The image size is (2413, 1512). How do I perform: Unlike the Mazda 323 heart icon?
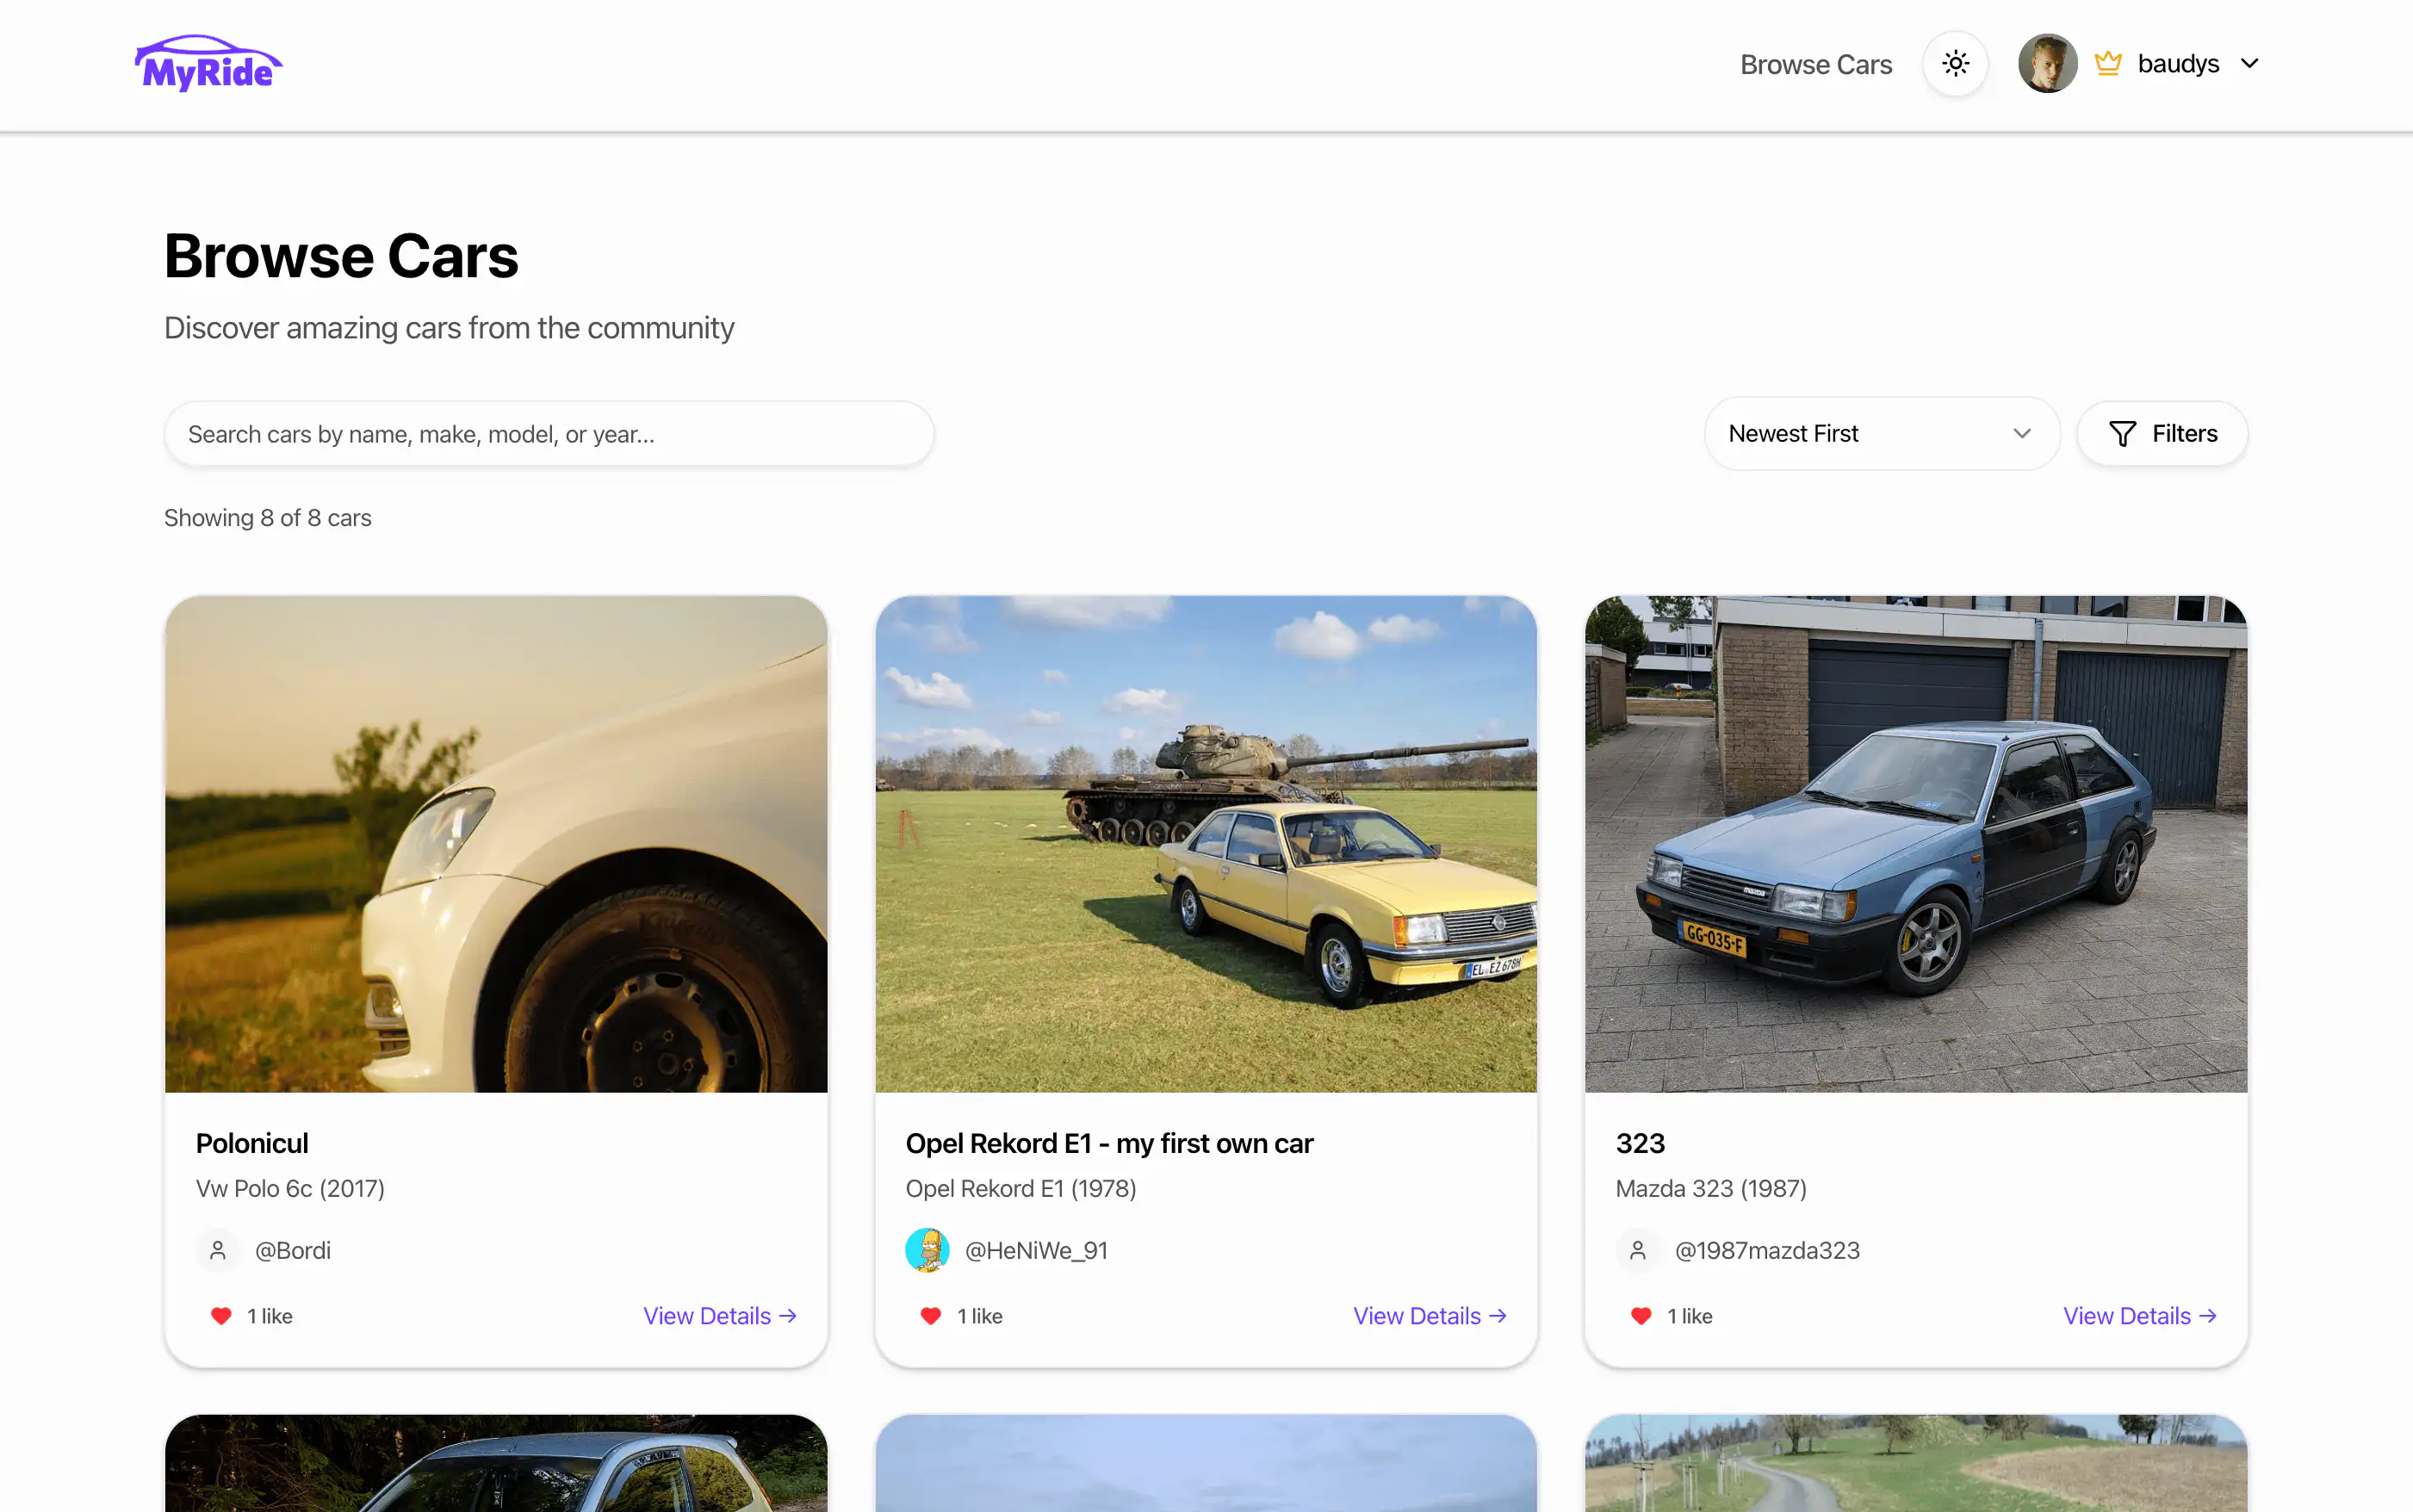click(x=1641, y=1316)
